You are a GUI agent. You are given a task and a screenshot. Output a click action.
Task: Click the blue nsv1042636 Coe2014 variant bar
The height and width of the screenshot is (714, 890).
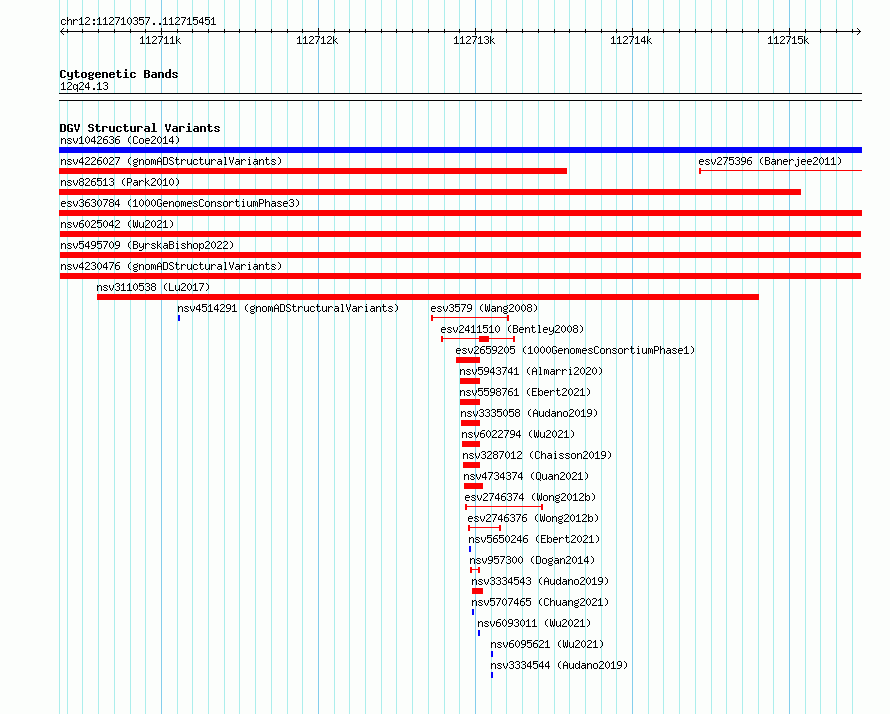[x=460, y=150]
